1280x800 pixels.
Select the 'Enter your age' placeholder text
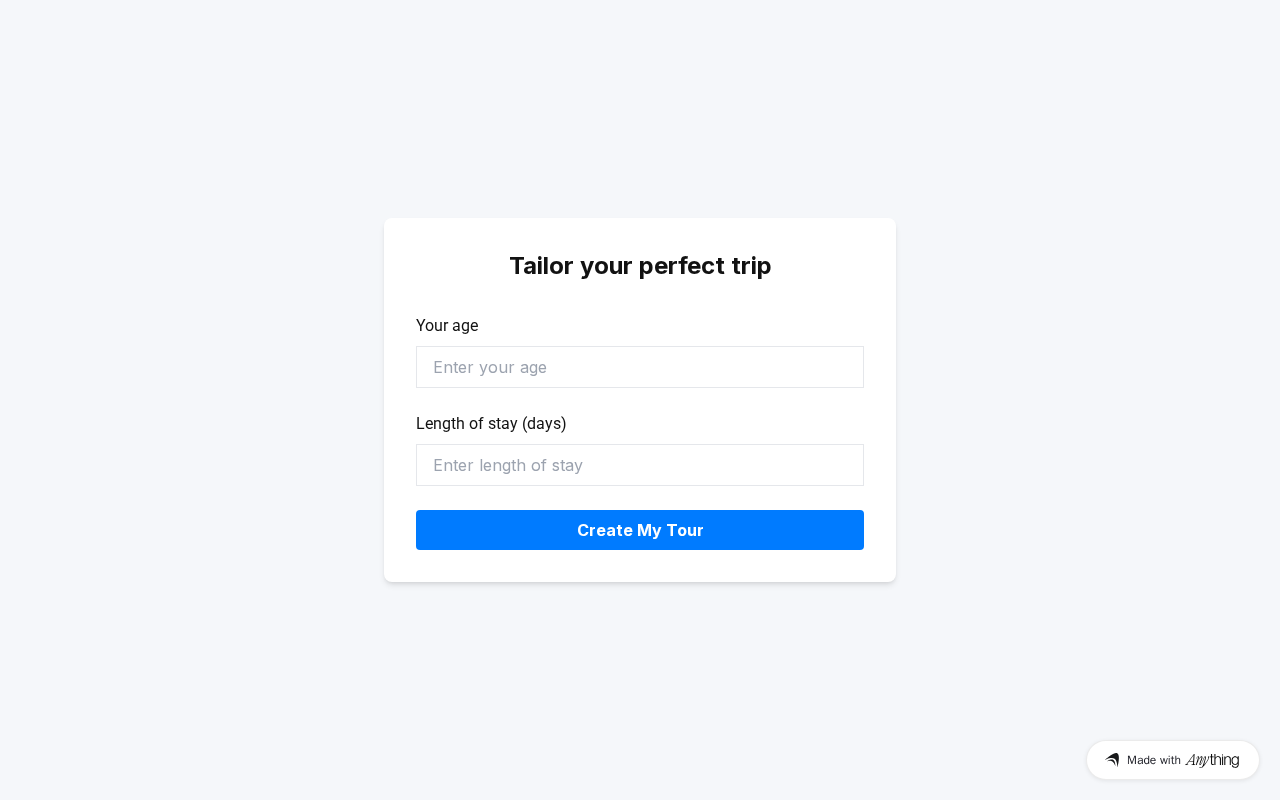click(x=490, y=367)
